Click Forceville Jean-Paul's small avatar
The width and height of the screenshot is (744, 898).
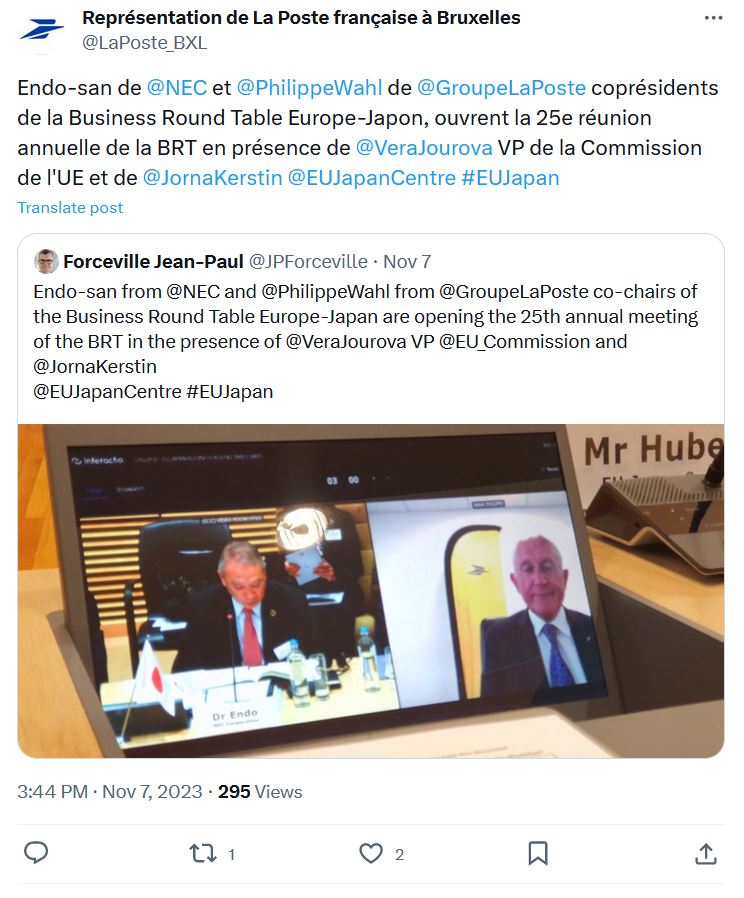coord(46,262)
